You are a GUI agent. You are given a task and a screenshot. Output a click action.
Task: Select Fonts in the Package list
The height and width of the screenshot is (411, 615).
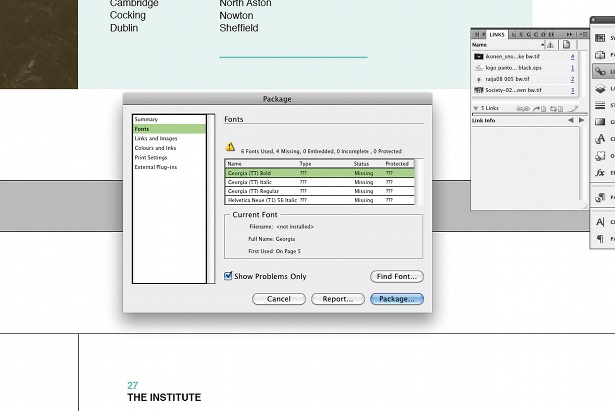click(x=169, y=129)
